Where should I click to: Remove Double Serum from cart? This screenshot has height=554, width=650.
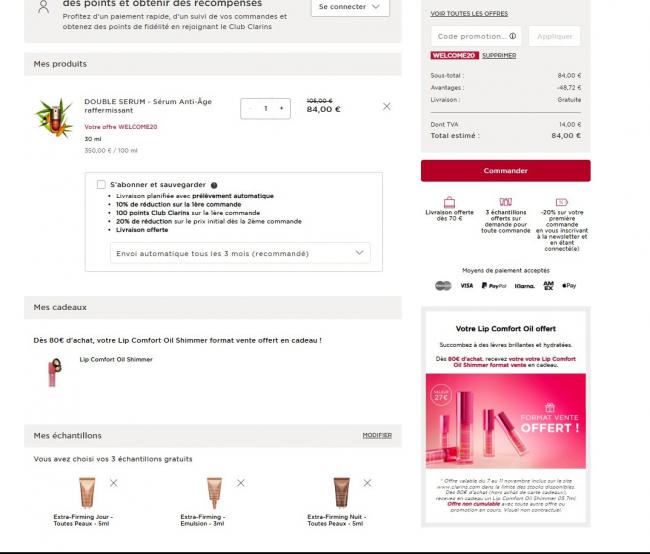(x=386, y=107)
